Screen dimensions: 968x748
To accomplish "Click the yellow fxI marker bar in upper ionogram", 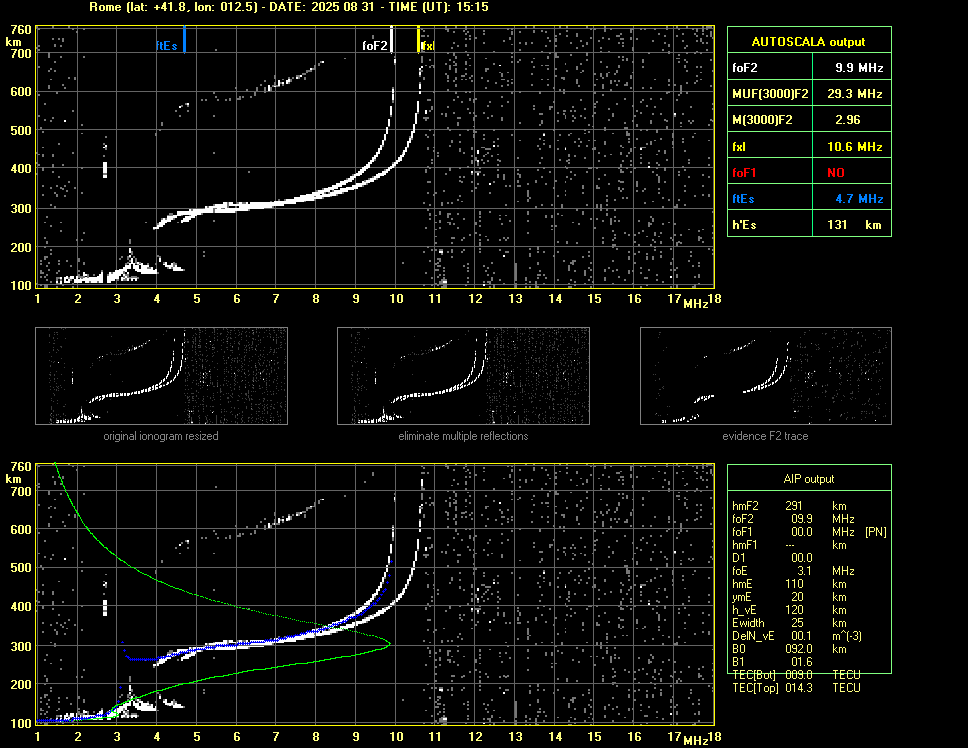I will 418,39.
